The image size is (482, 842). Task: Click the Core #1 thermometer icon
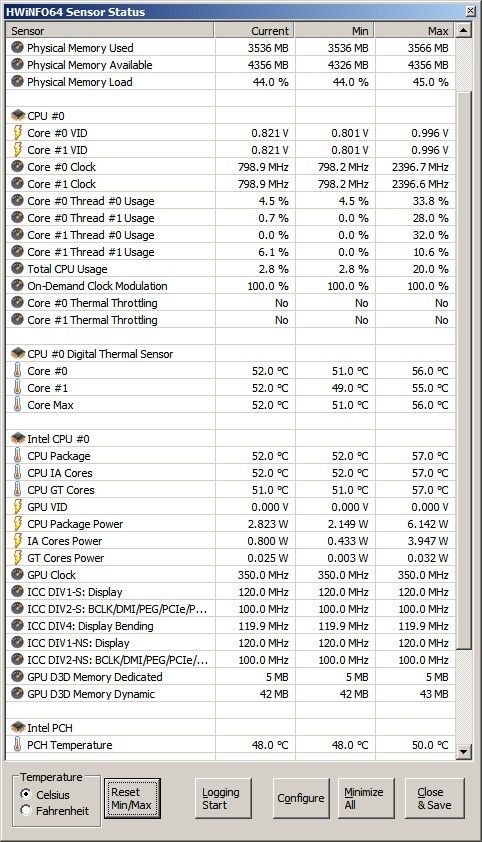click(18, 388)
